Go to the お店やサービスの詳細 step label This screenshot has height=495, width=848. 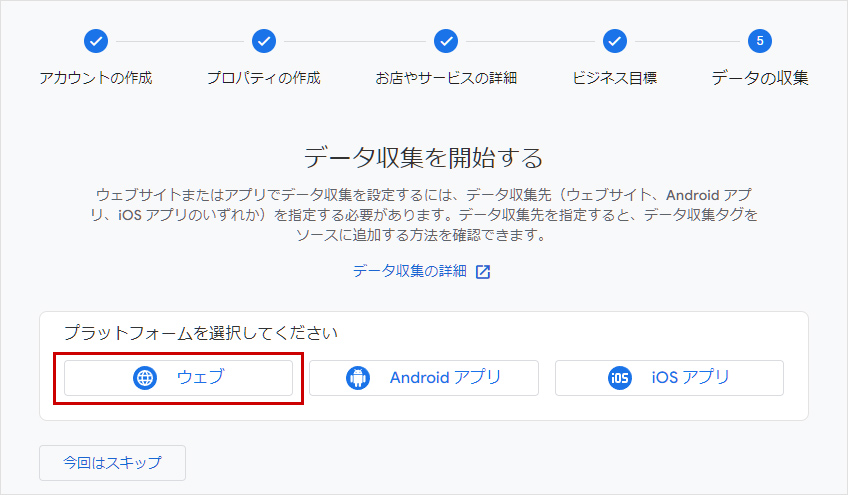446,78
